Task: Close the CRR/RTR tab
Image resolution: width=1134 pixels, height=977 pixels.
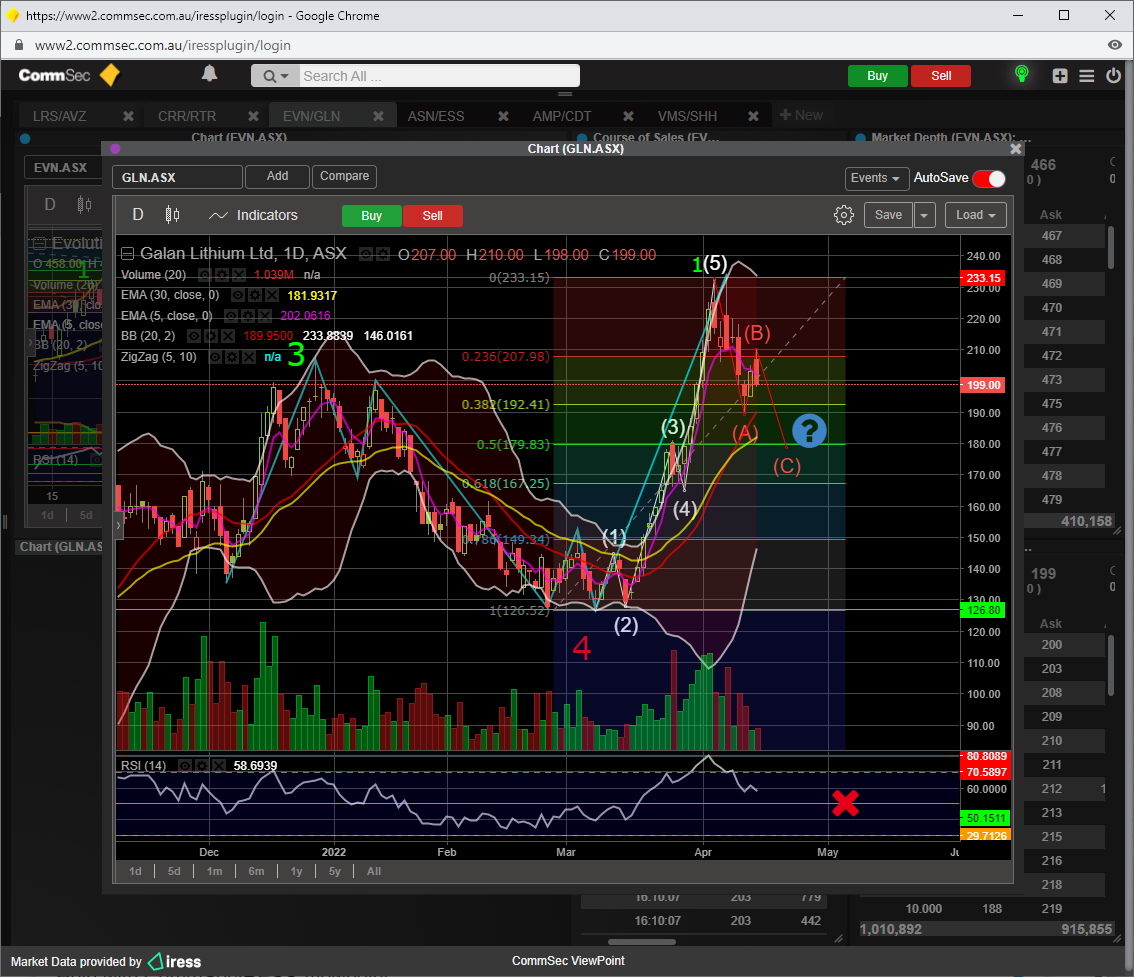Action: [253, 116]
